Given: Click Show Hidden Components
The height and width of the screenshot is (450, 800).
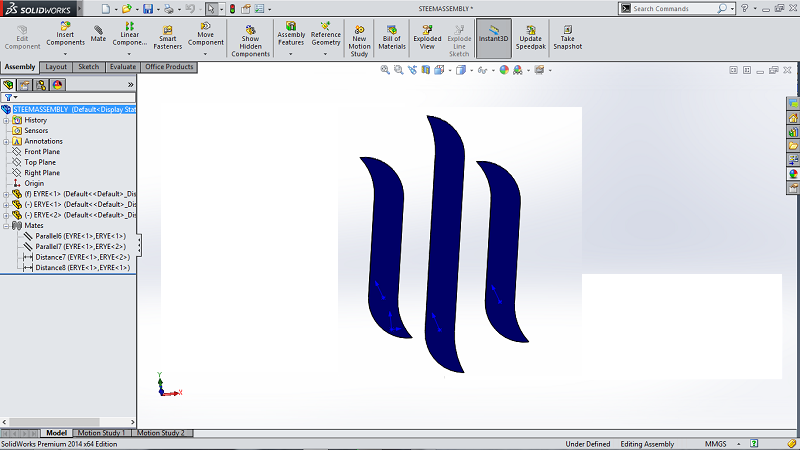Looking at the screenshot, I should 250,41.
